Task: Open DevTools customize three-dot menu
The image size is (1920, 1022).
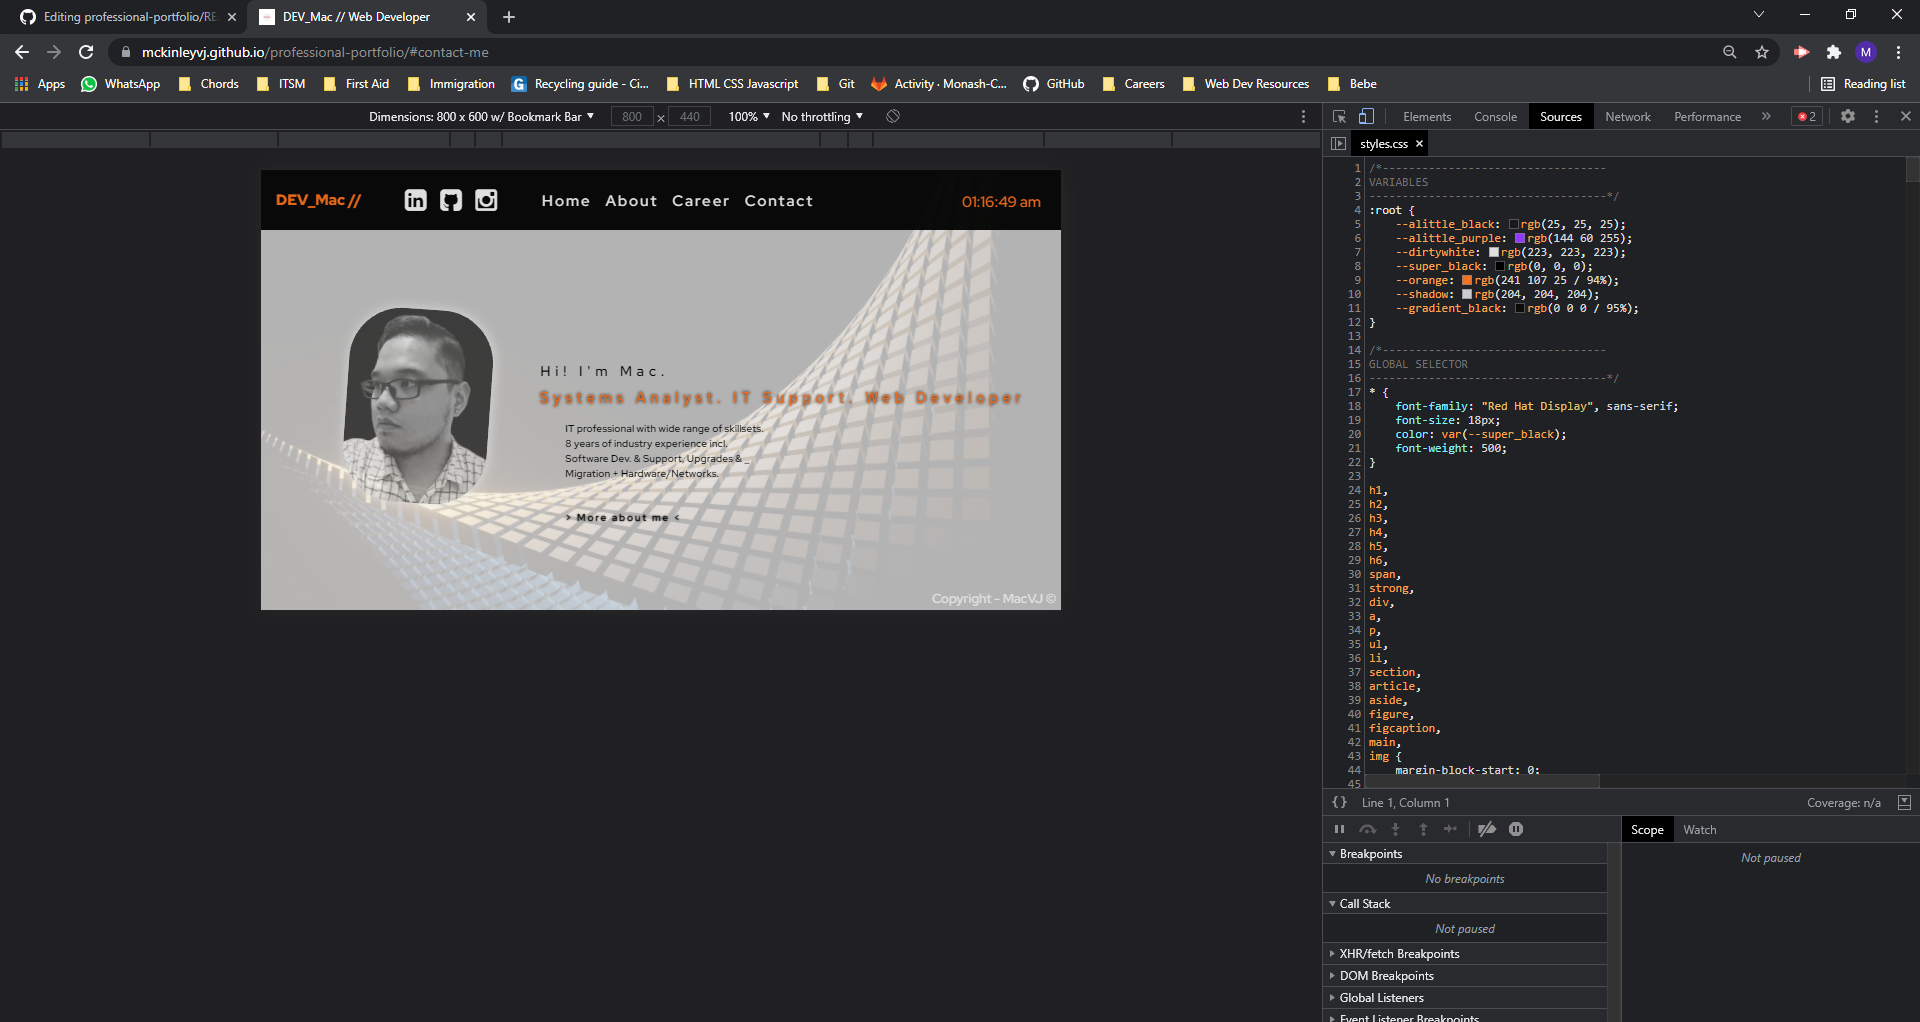Action: tap(1876, 117)
